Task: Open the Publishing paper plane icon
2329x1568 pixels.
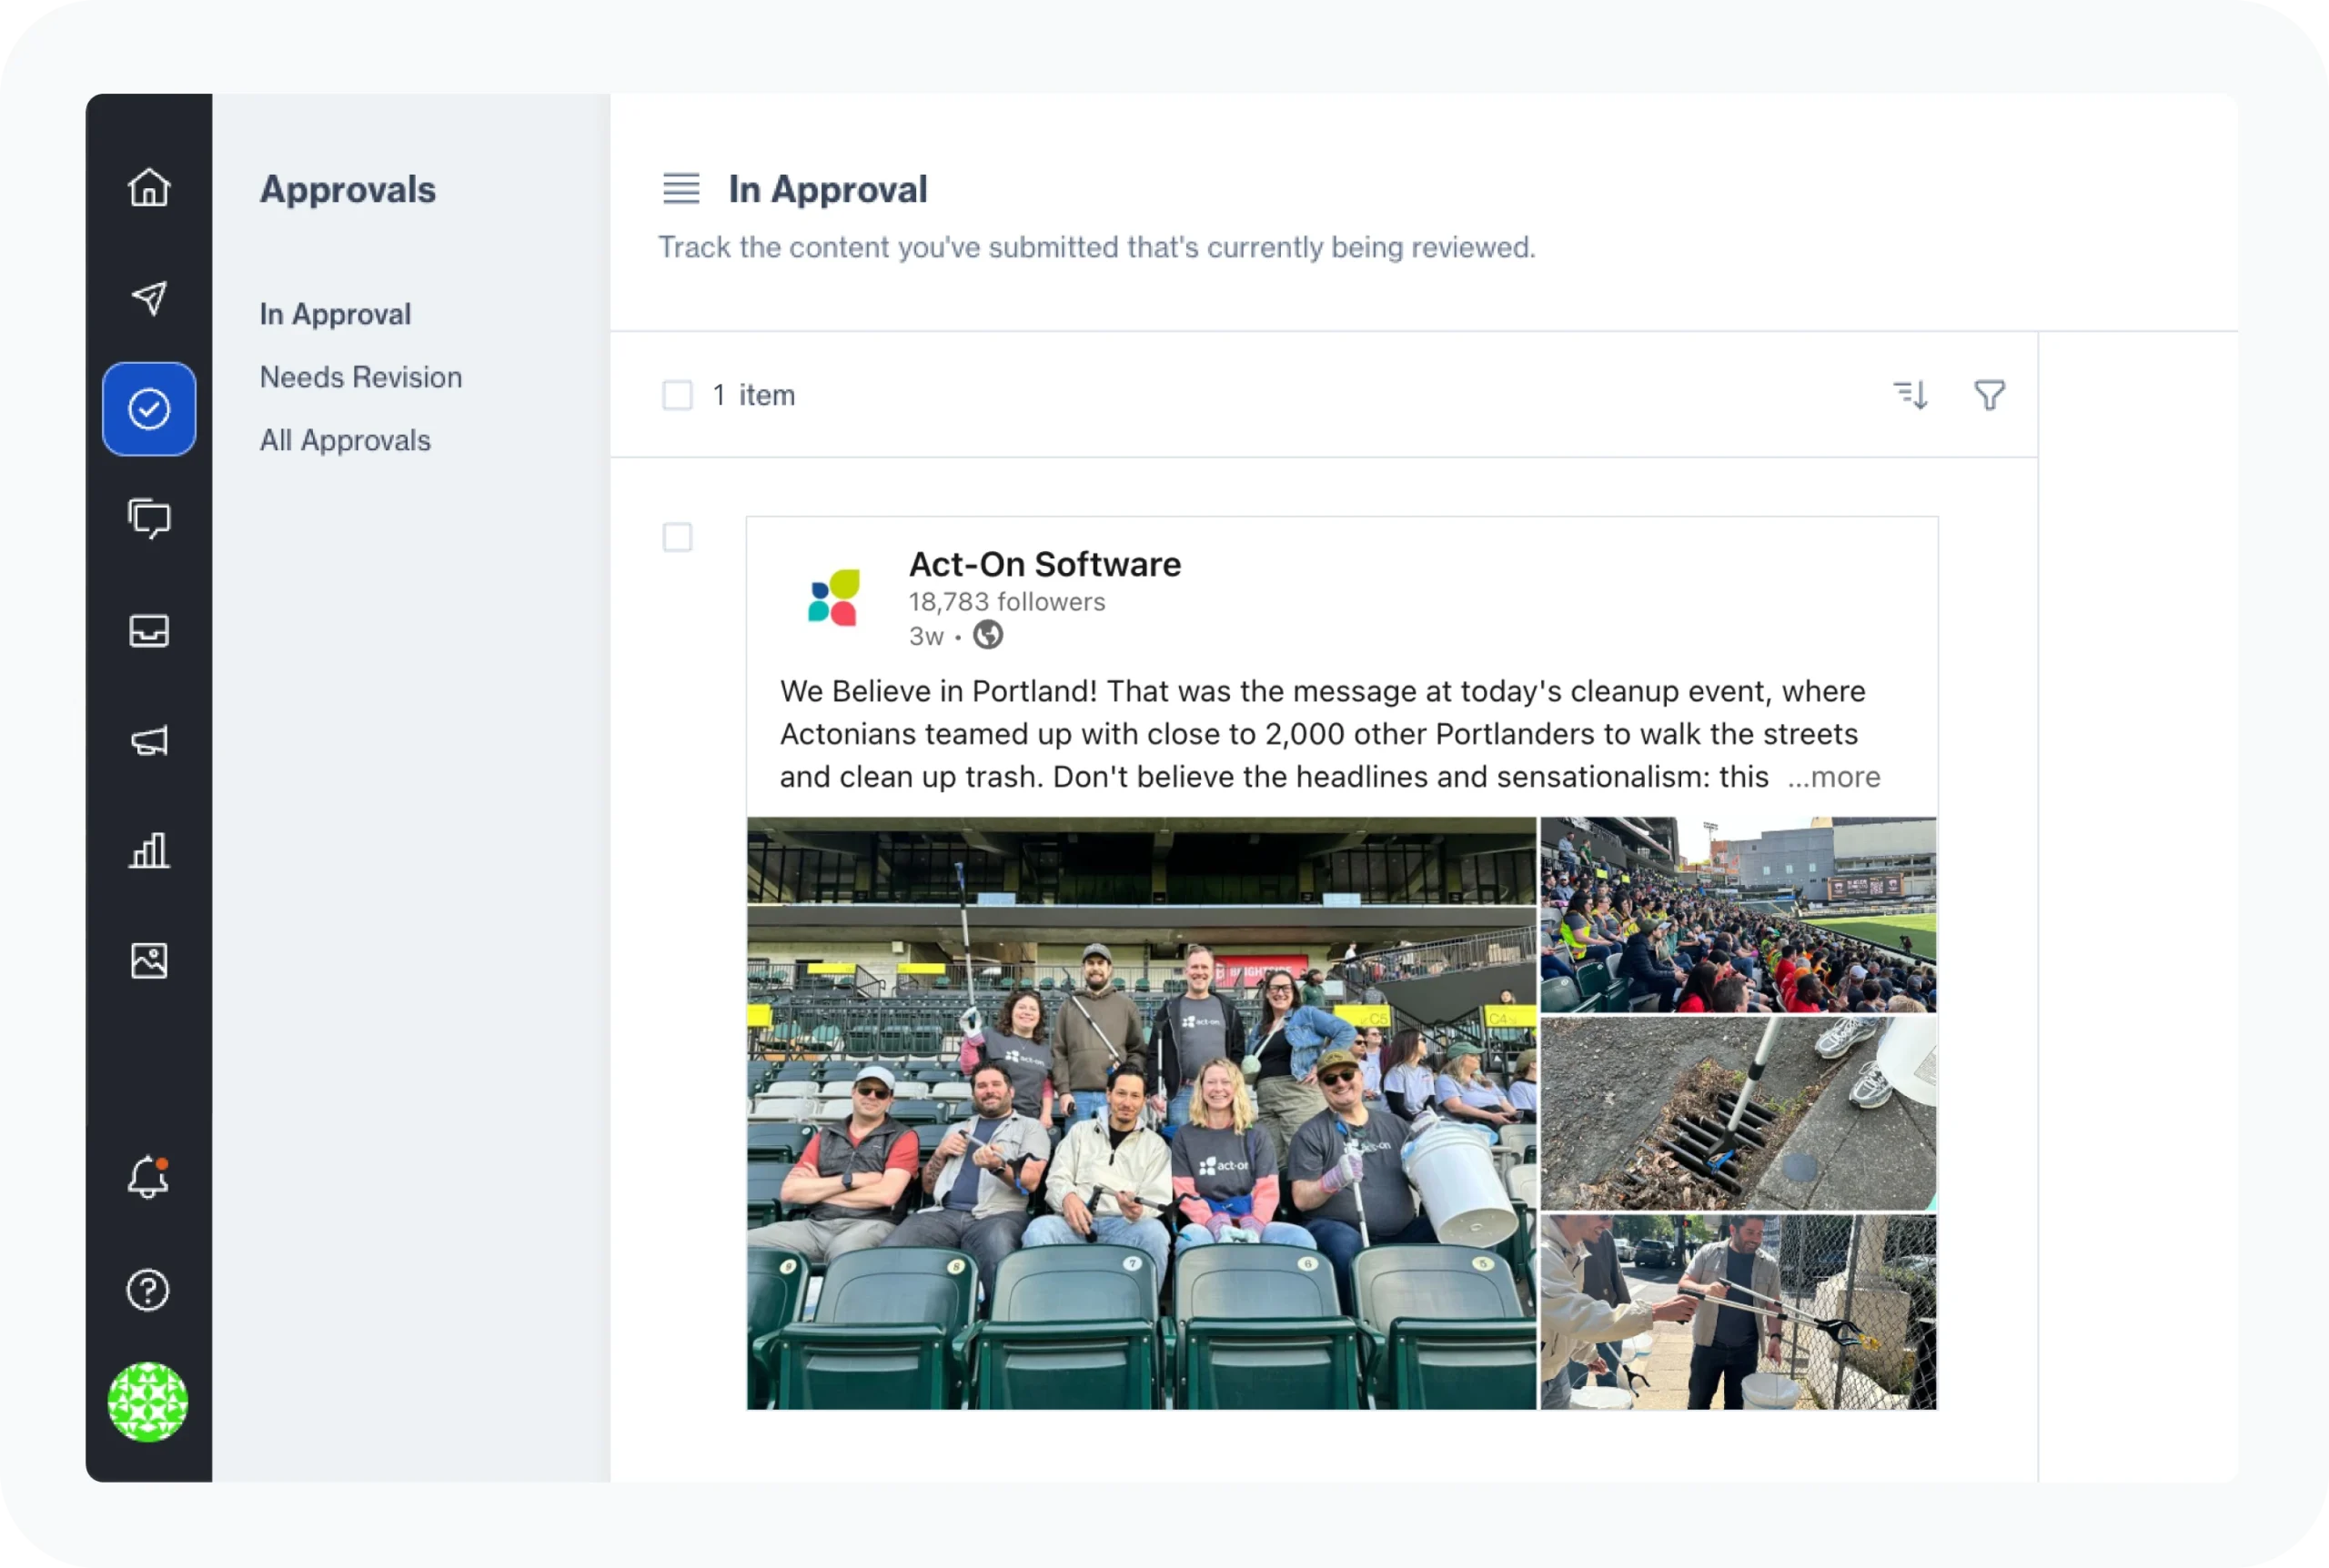Action: pos(149,297)
